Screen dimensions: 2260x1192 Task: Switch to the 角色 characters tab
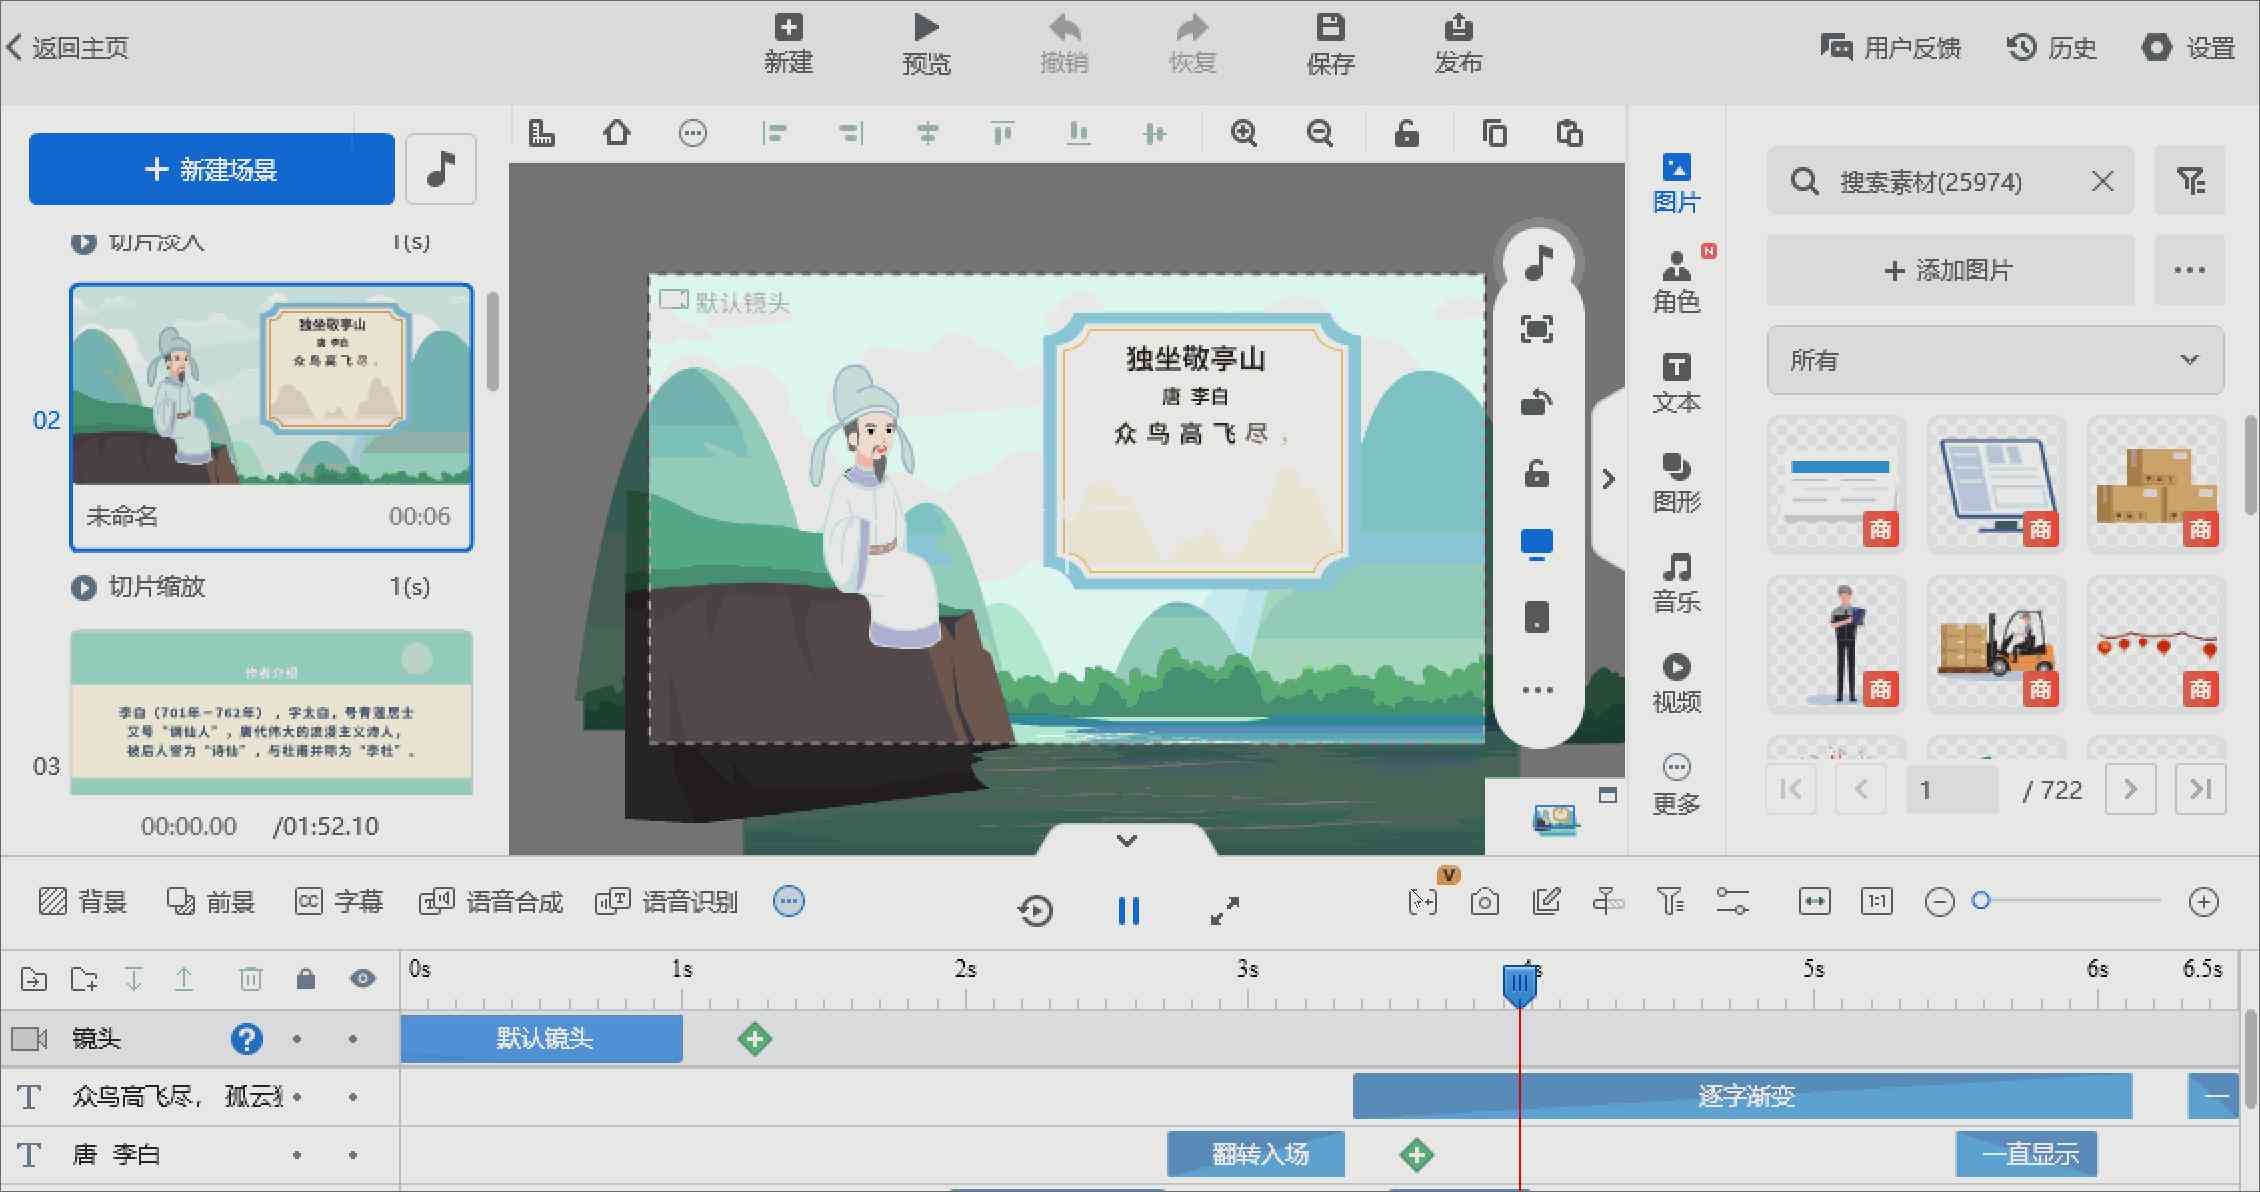click(x=1676, y=283)
